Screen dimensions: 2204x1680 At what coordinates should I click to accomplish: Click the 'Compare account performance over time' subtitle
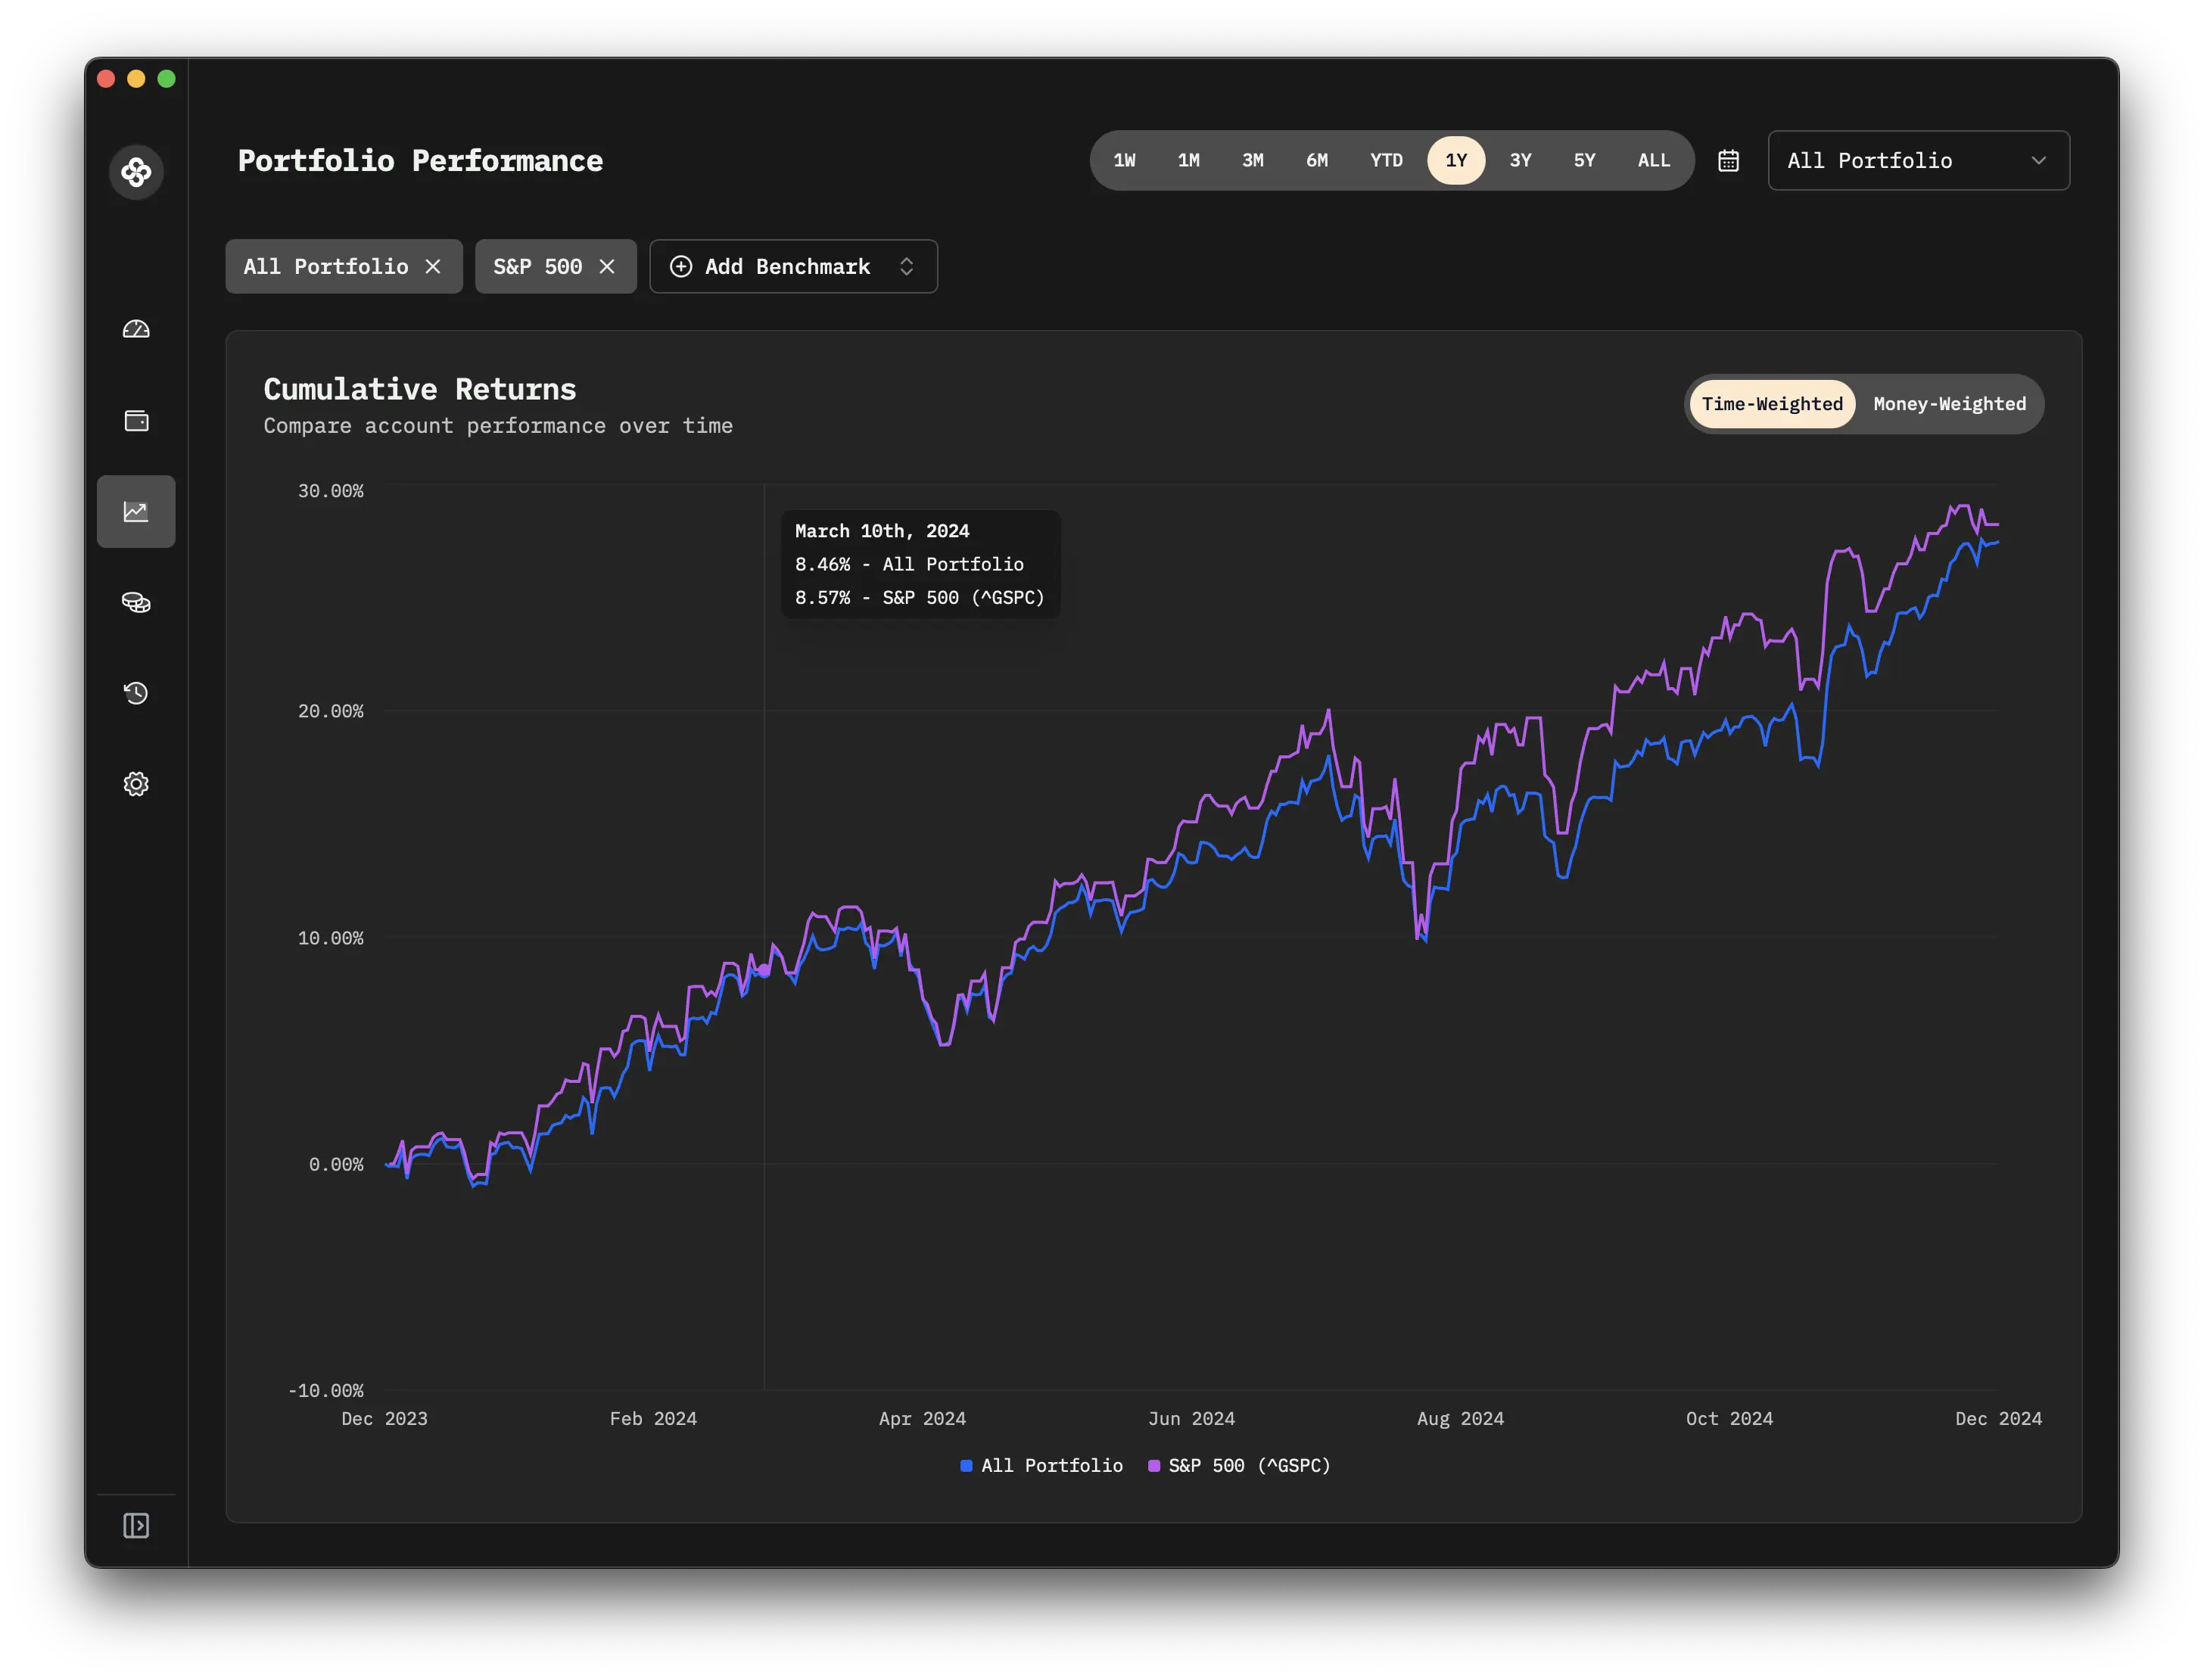(x=498, y=426)
